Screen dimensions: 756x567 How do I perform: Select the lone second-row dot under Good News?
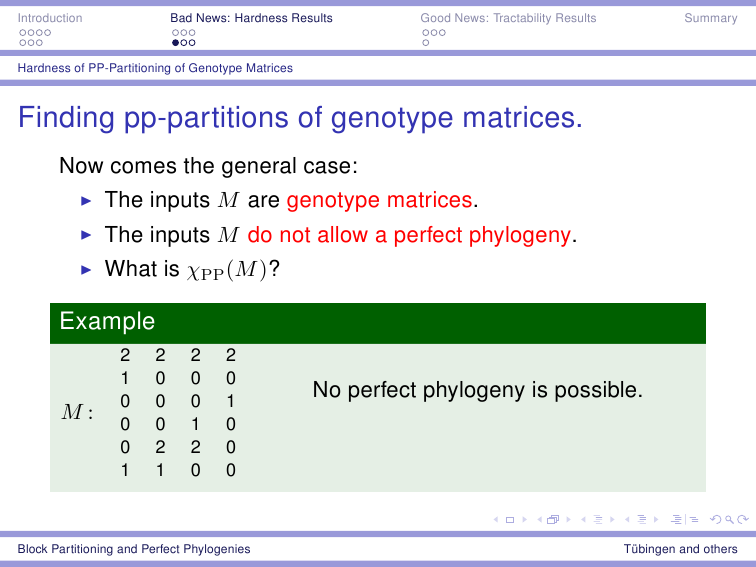[x=426, y=43]
